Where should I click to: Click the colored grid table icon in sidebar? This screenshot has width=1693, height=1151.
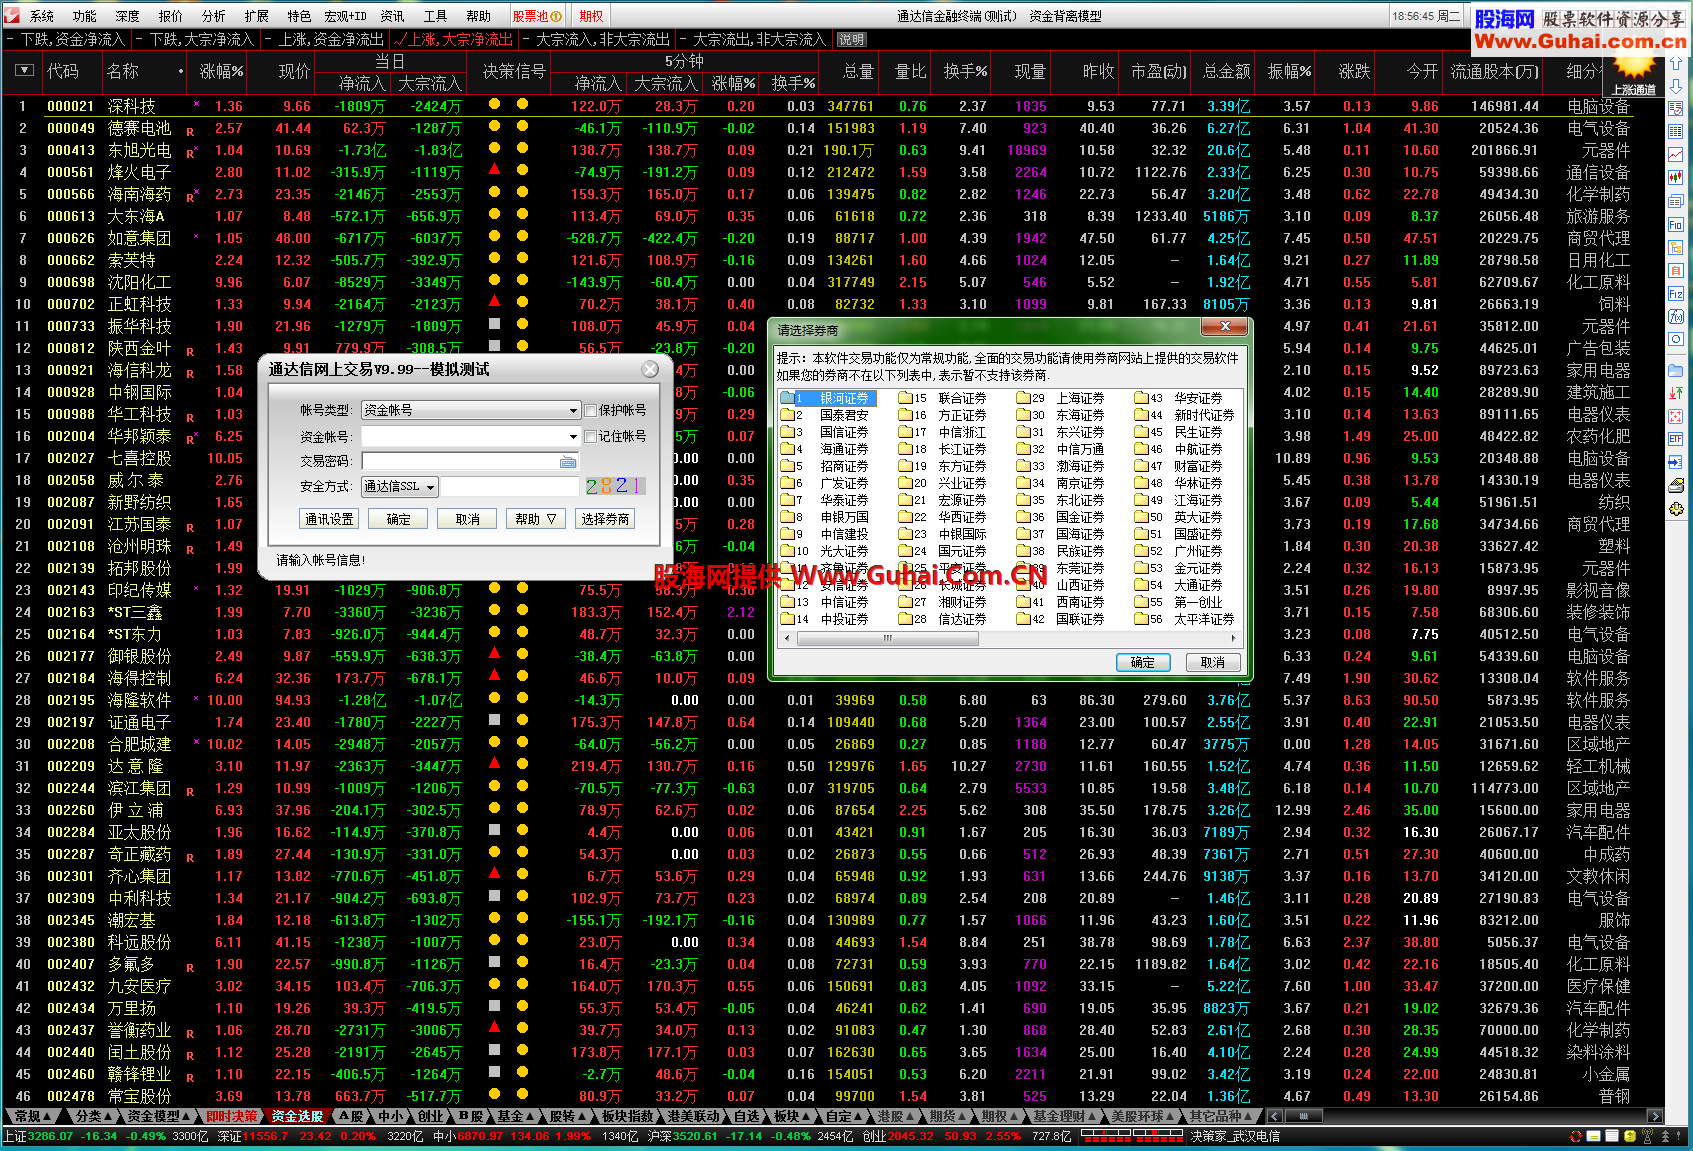pos(1676,132)
